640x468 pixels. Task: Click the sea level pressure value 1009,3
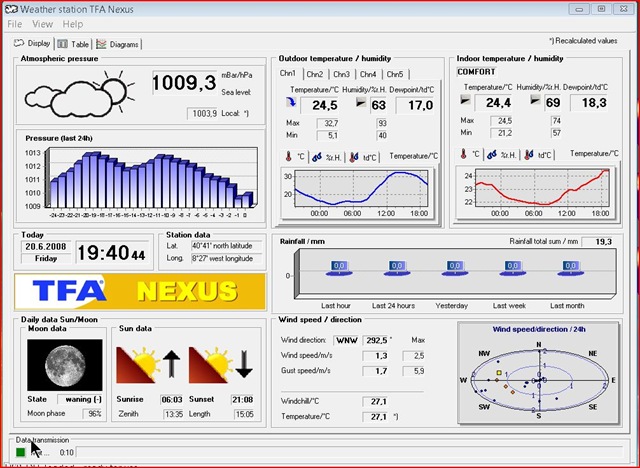click(x=184, y=83)
